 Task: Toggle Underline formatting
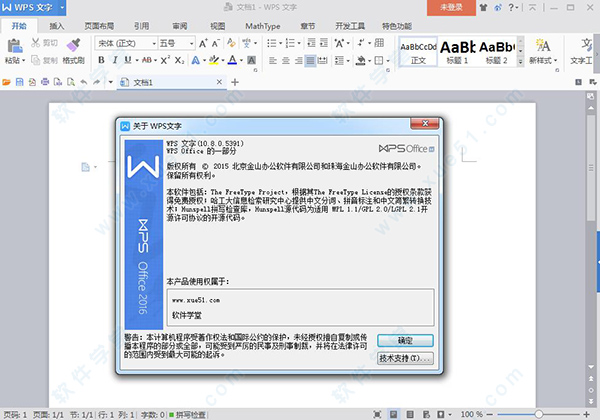point(128,60)
